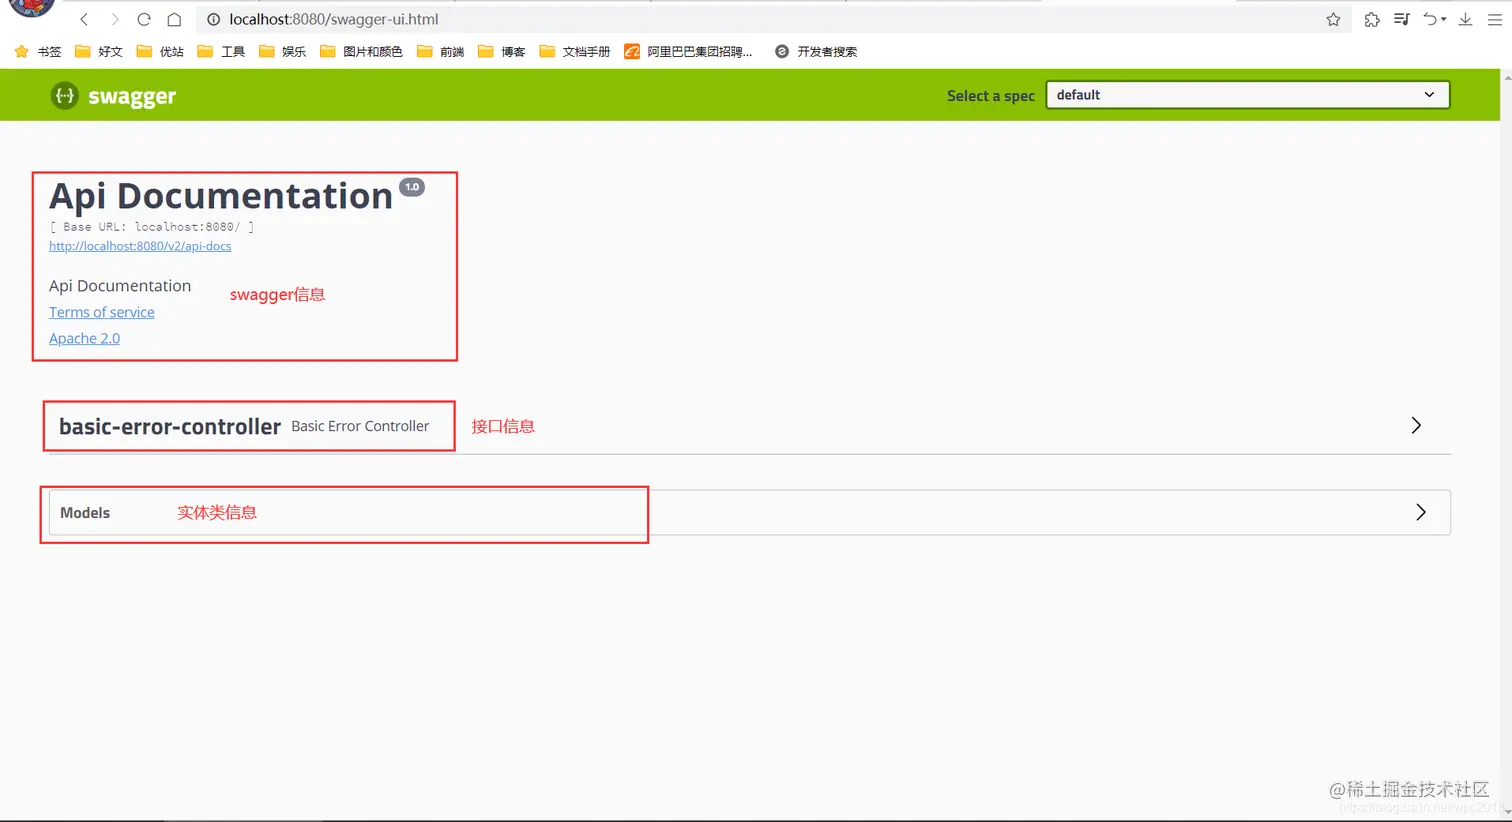Go back to the previous page
Screen dimensions: 1512x822
pos(84,19)
